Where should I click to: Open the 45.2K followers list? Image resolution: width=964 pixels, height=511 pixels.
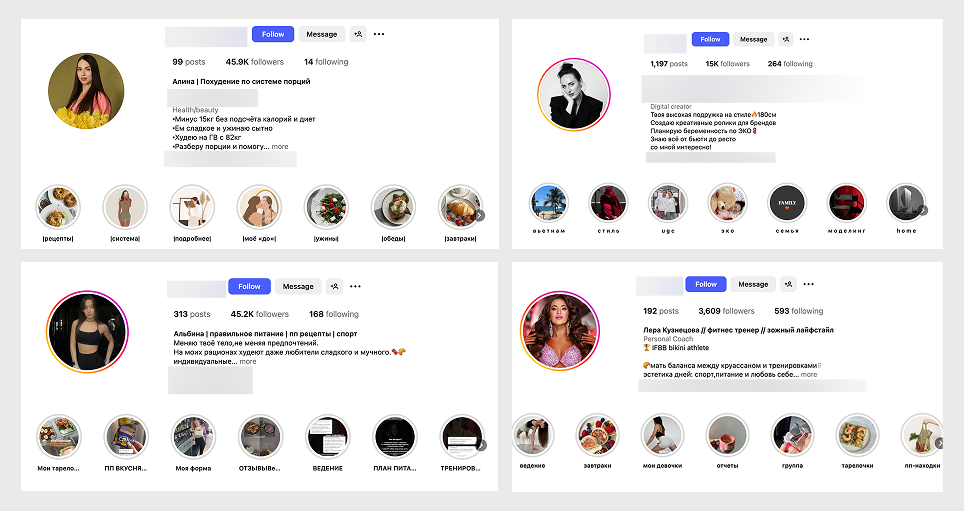click(x=259, y=314)
